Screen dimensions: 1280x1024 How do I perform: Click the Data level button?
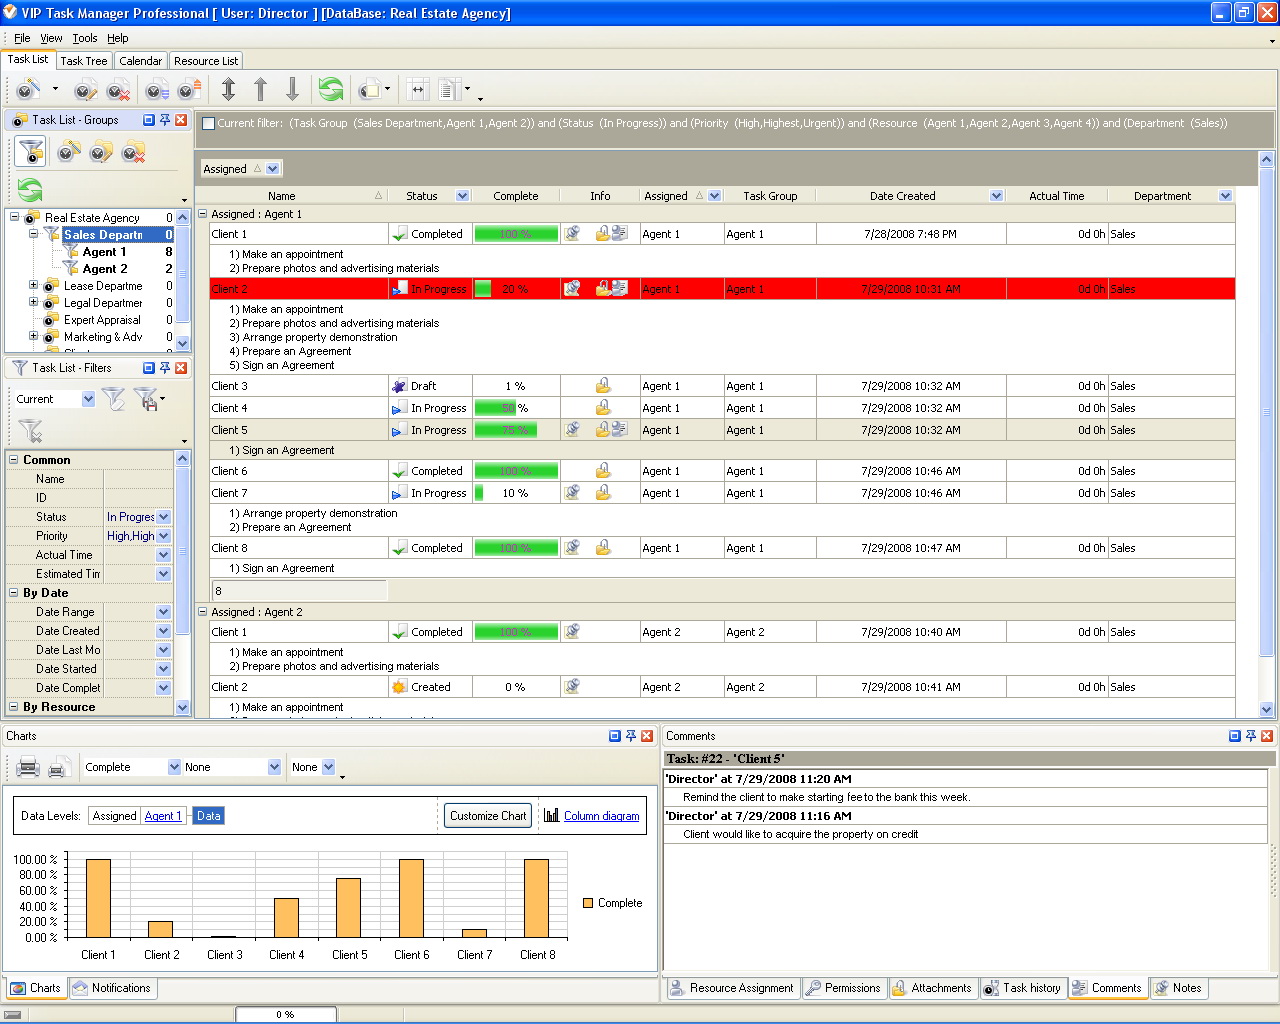coord(208,816)
